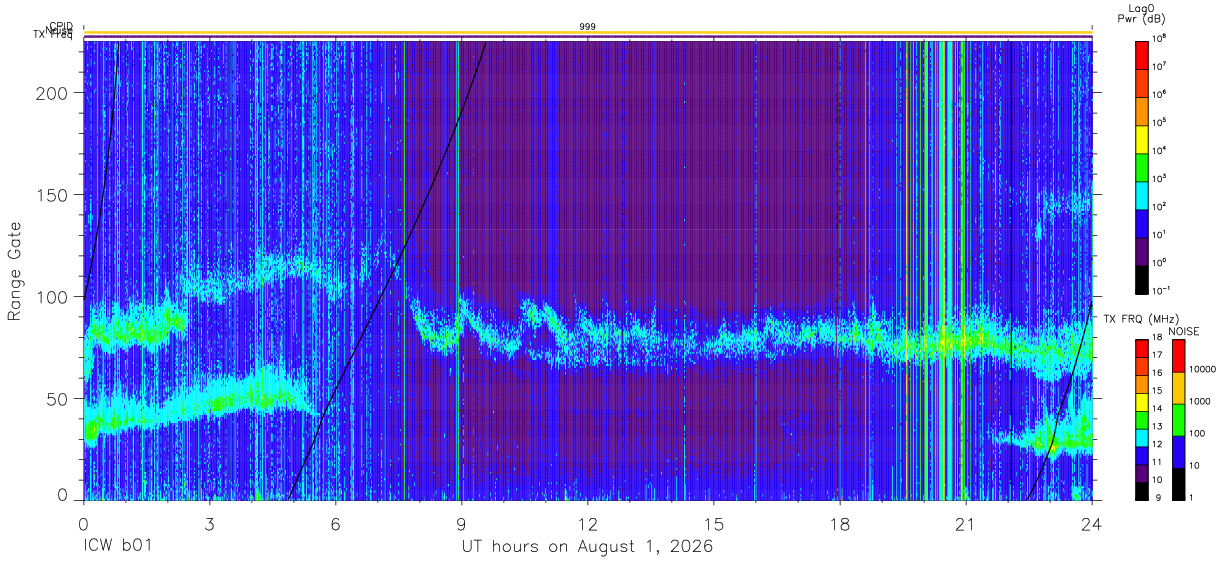Click the '14' label on TX FRQ legend
Image resolution: width=1228 pixels, height=567 pixels.
(1159, 411)
